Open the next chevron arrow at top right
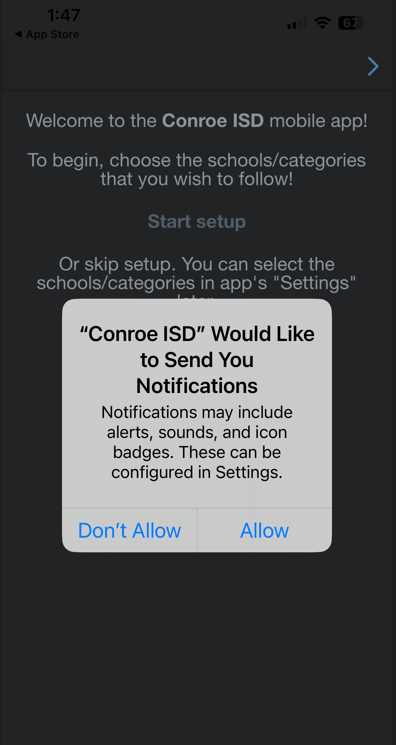Screen dimensions: 396x745 click(373, 67)
